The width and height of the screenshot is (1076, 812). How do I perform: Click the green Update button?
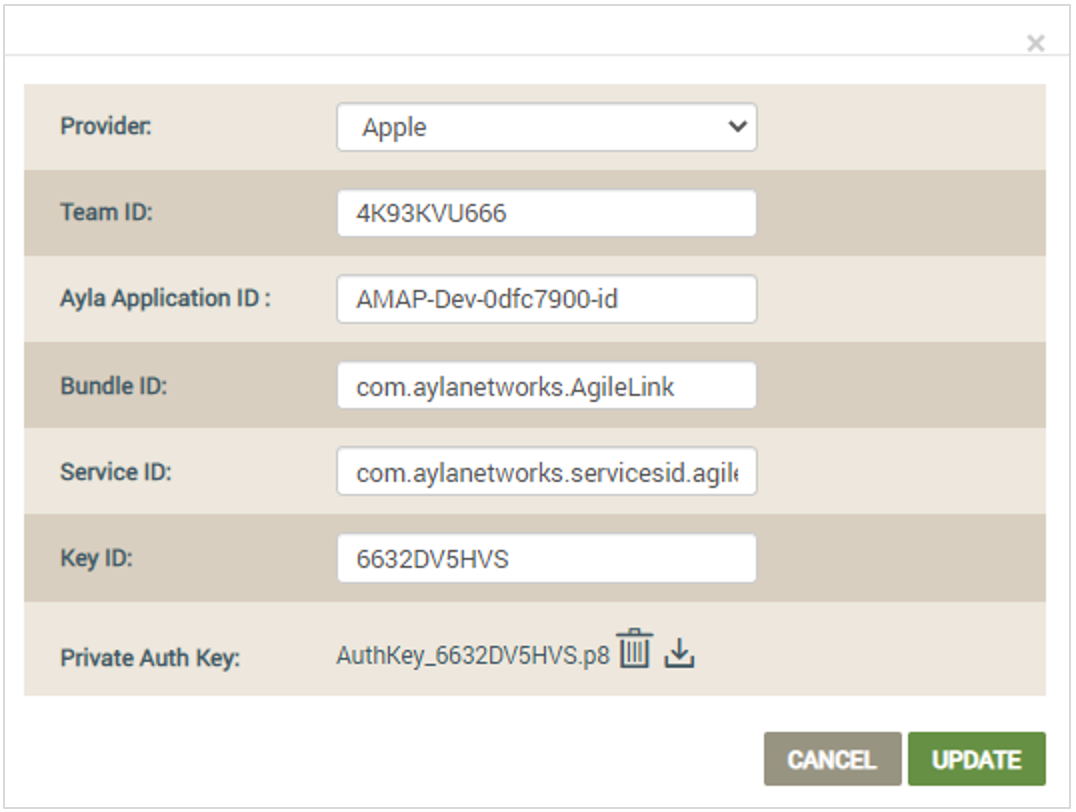pos(976,760)
